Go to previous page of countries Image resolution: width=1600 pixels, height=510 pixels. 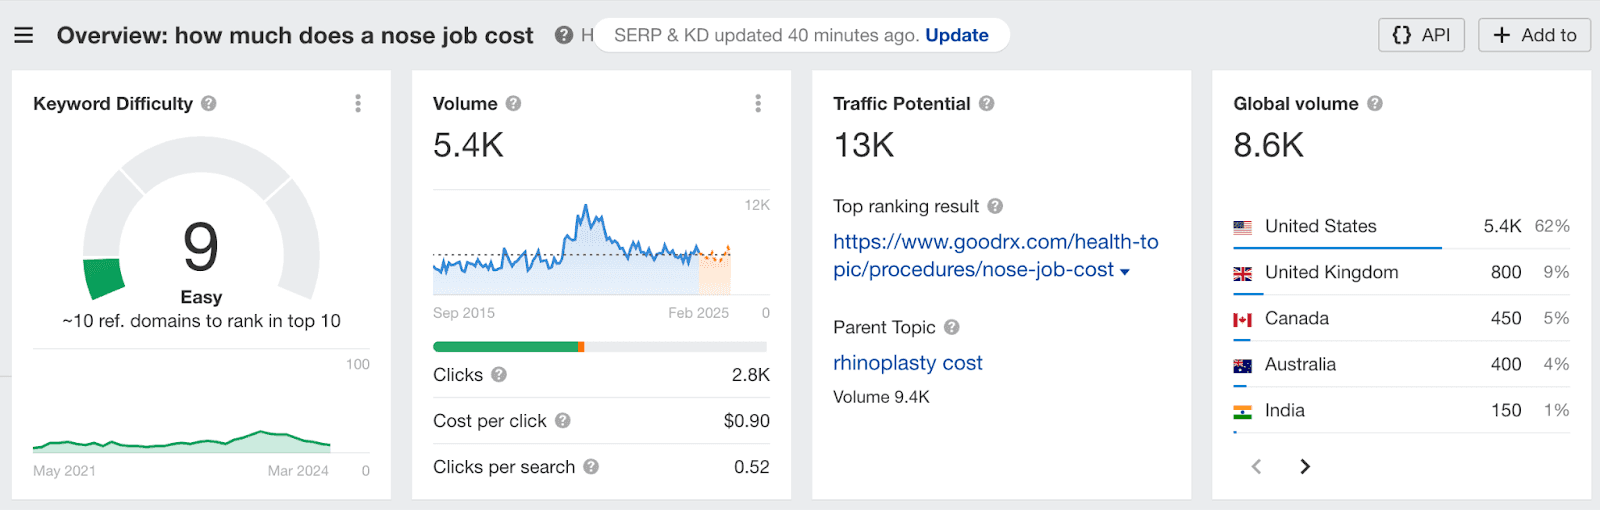click(x=1257, y=466)
